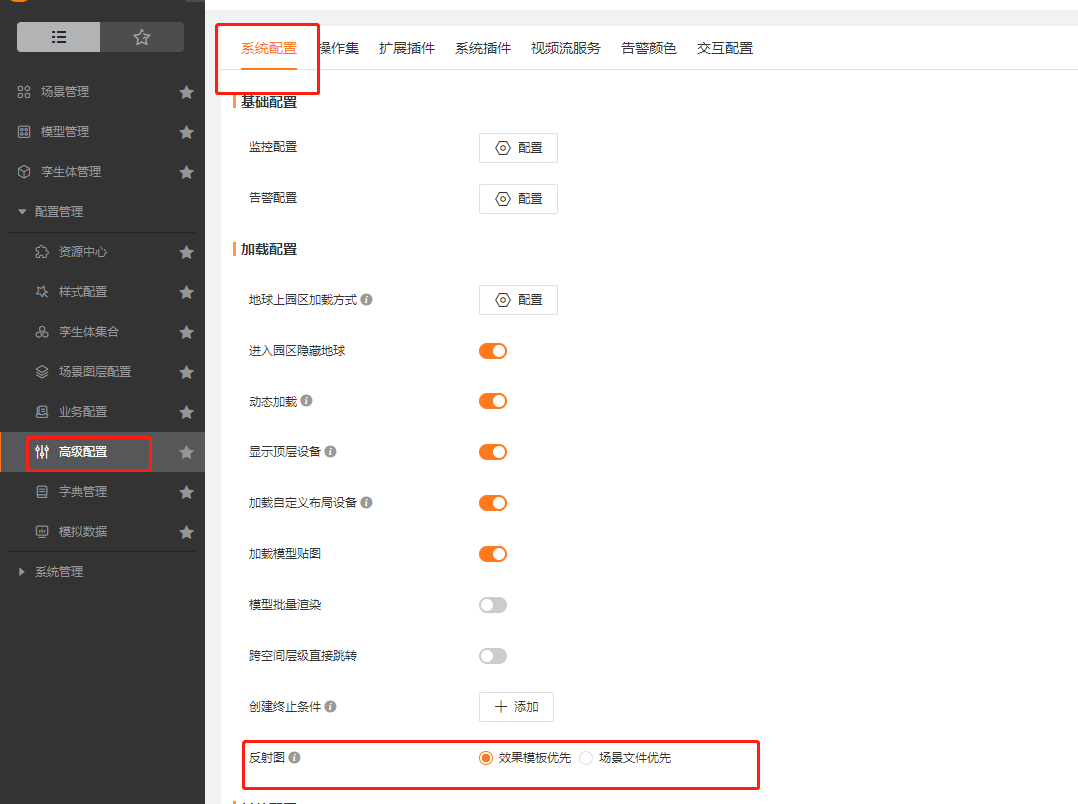Disable 加载模型贴图 switch
The width and height of the screenshot is (1078, 804).
coord(493,554)
